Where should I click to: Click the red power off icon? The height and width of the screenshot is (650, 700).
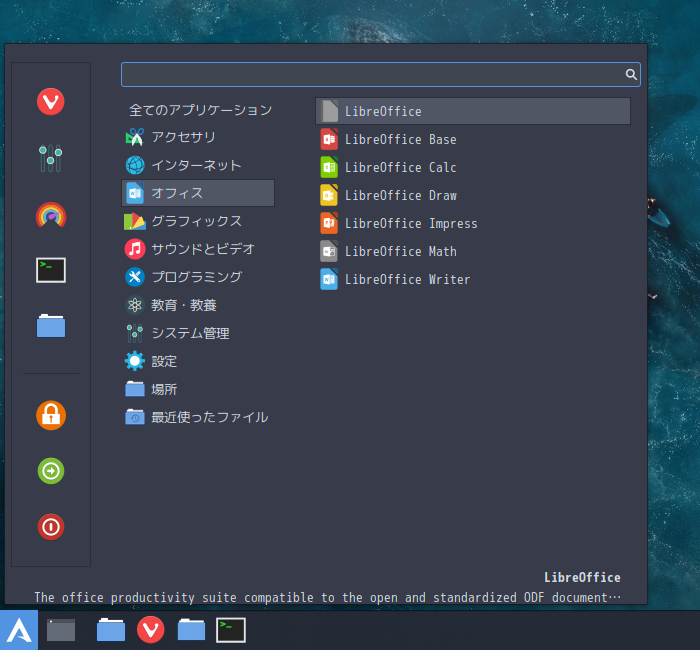50,527
